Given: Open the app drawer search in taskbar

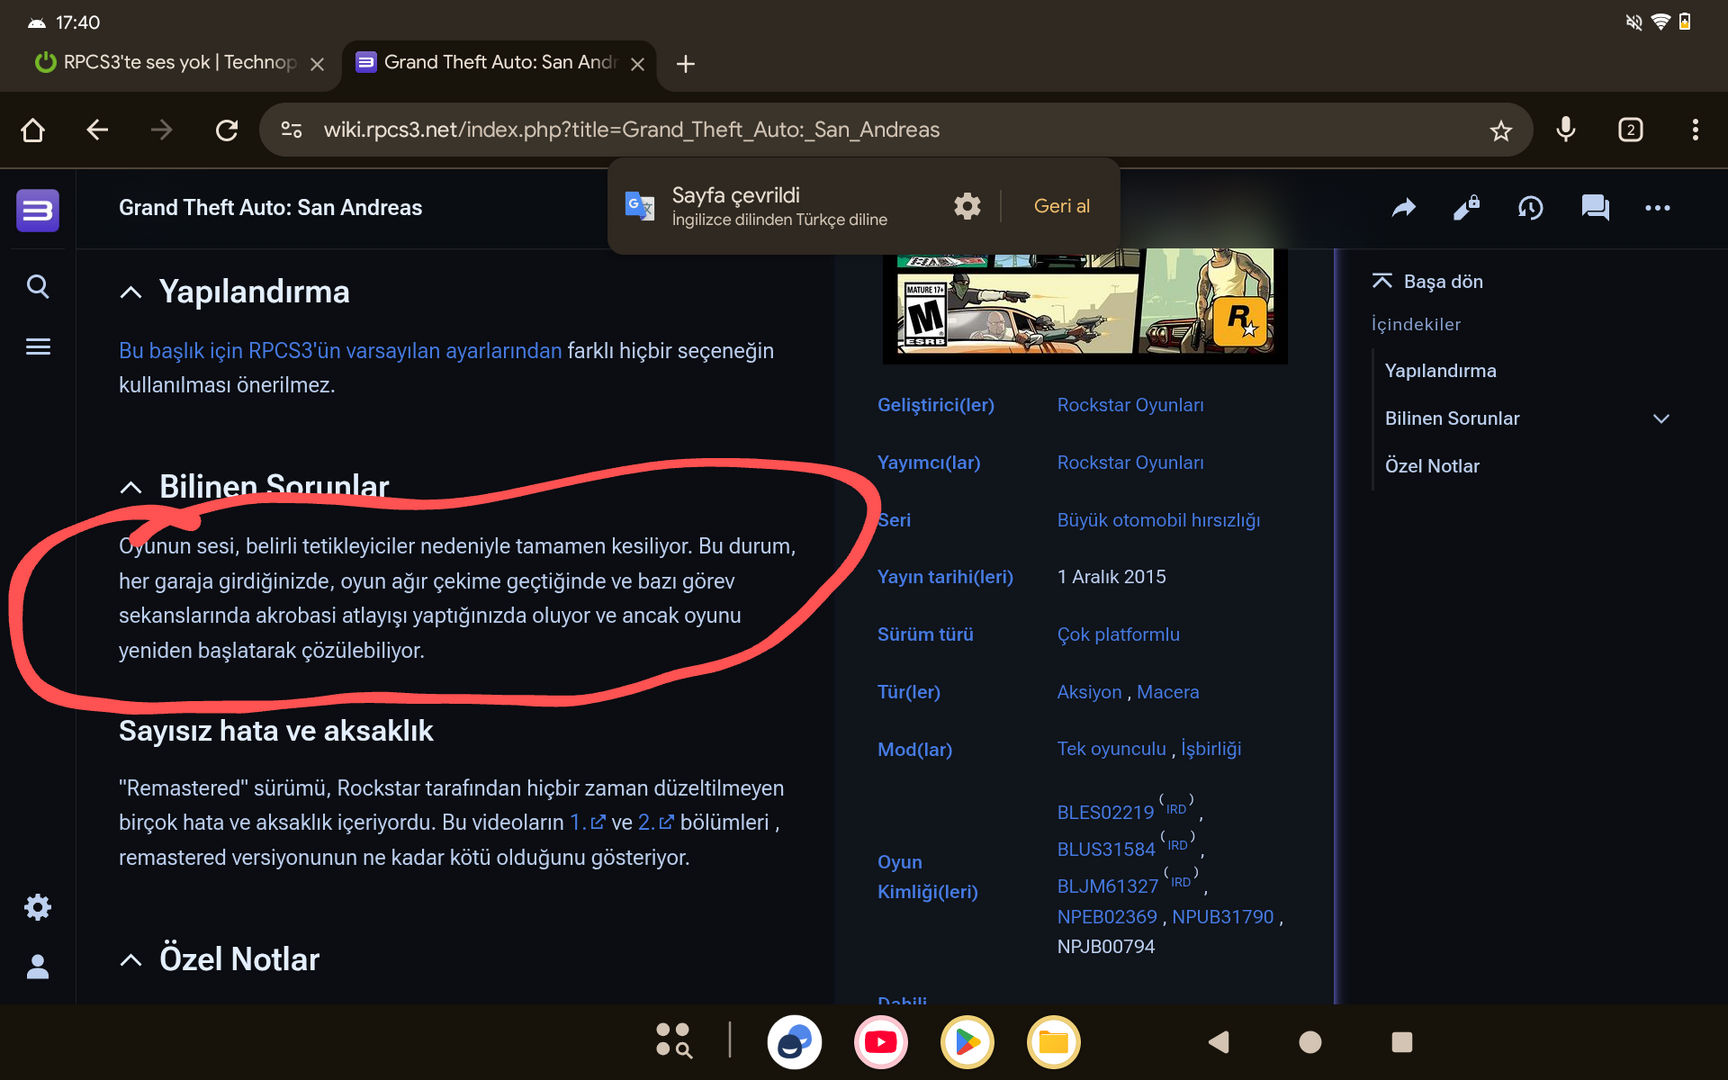Looking at the screenshot, I should coord(673,1040).
